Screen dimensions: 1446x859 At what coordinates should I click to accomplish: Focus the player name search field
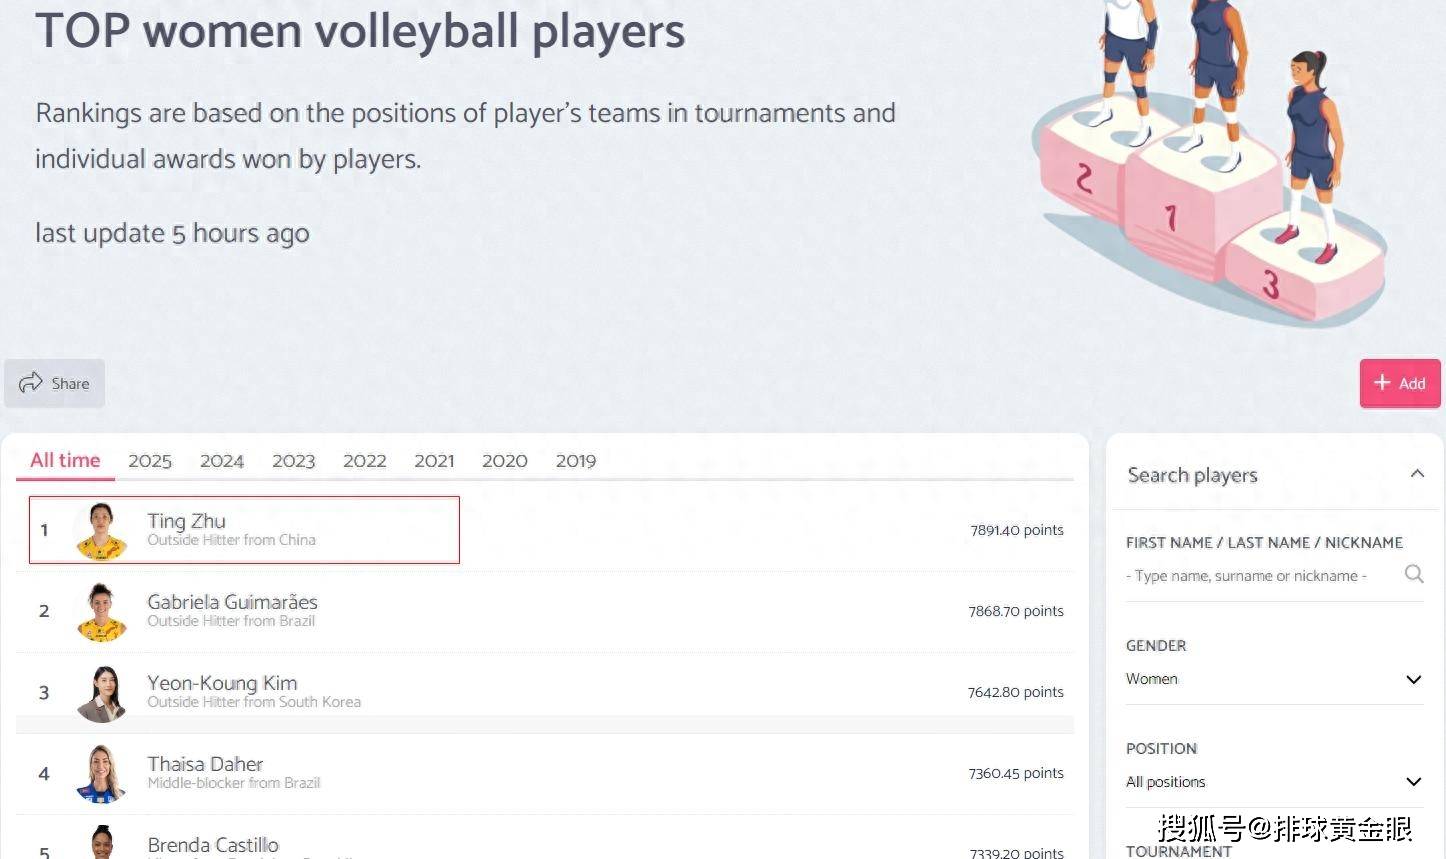pos(1260,576)
